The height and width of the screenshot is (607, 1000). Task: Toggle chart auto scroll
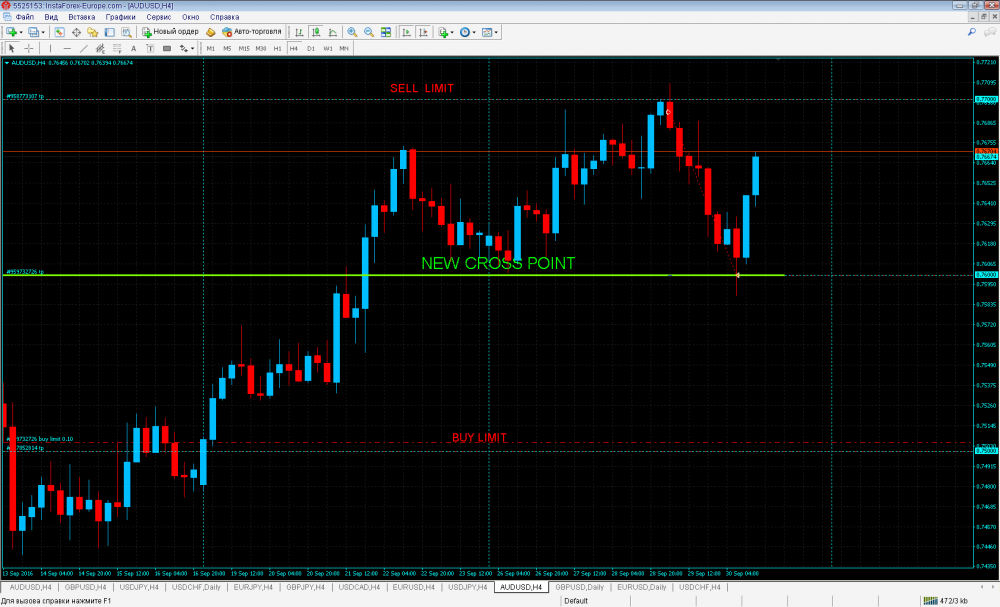[x=406, y=32]
